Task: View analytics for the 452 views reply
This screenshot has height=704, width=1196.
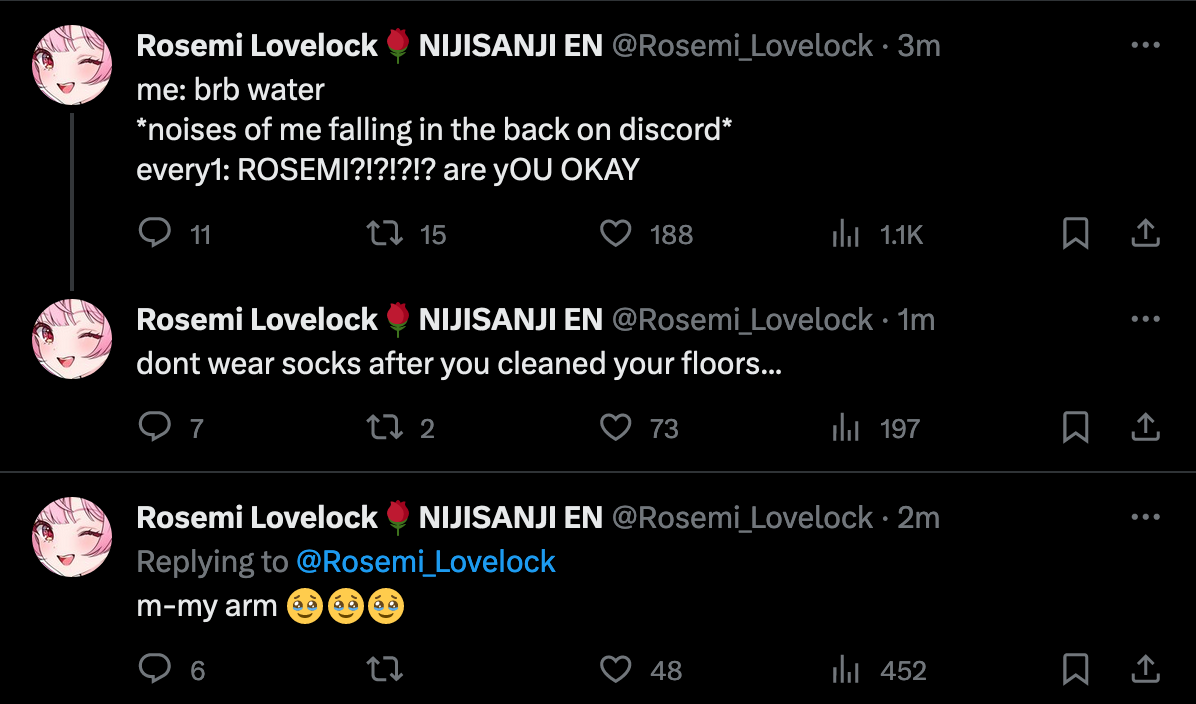Action: (847, 669)
